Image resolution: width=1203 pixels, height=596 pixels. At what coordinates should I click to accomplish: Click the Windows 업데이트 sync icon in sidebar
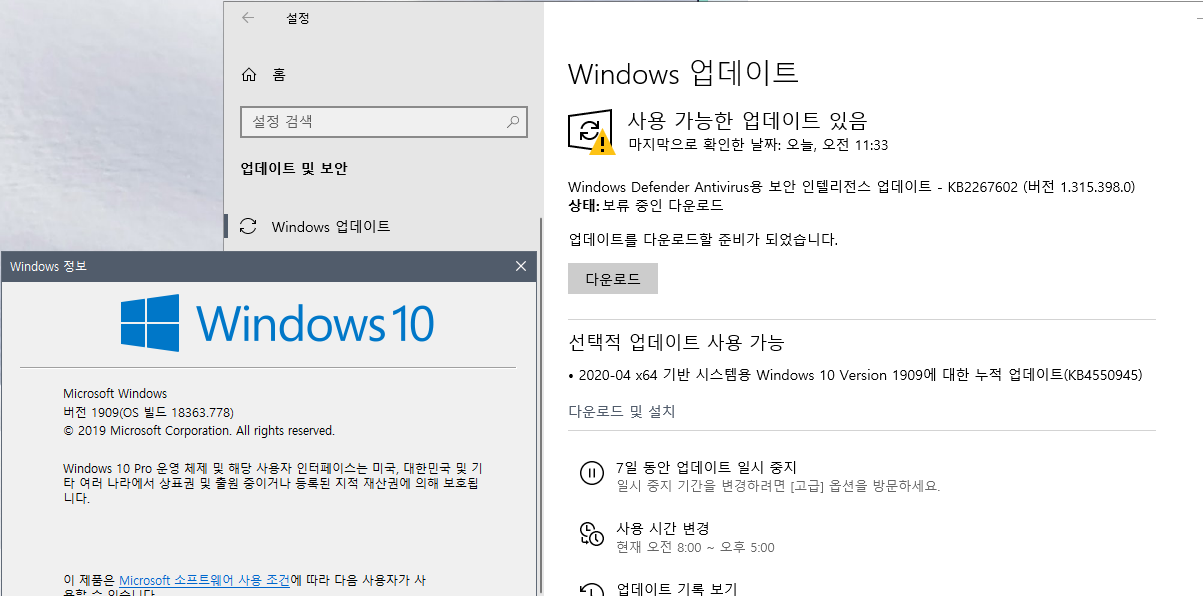point(249,227)
